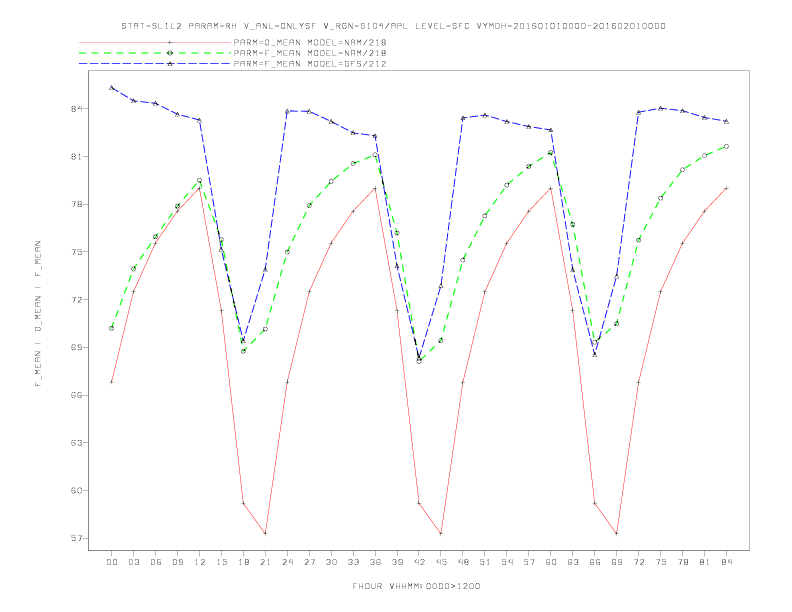Select legend entry PARM=F_MEAN MODEL=NAM/218
The width and height of the screenshot is (792, 612).
(310, 53)
